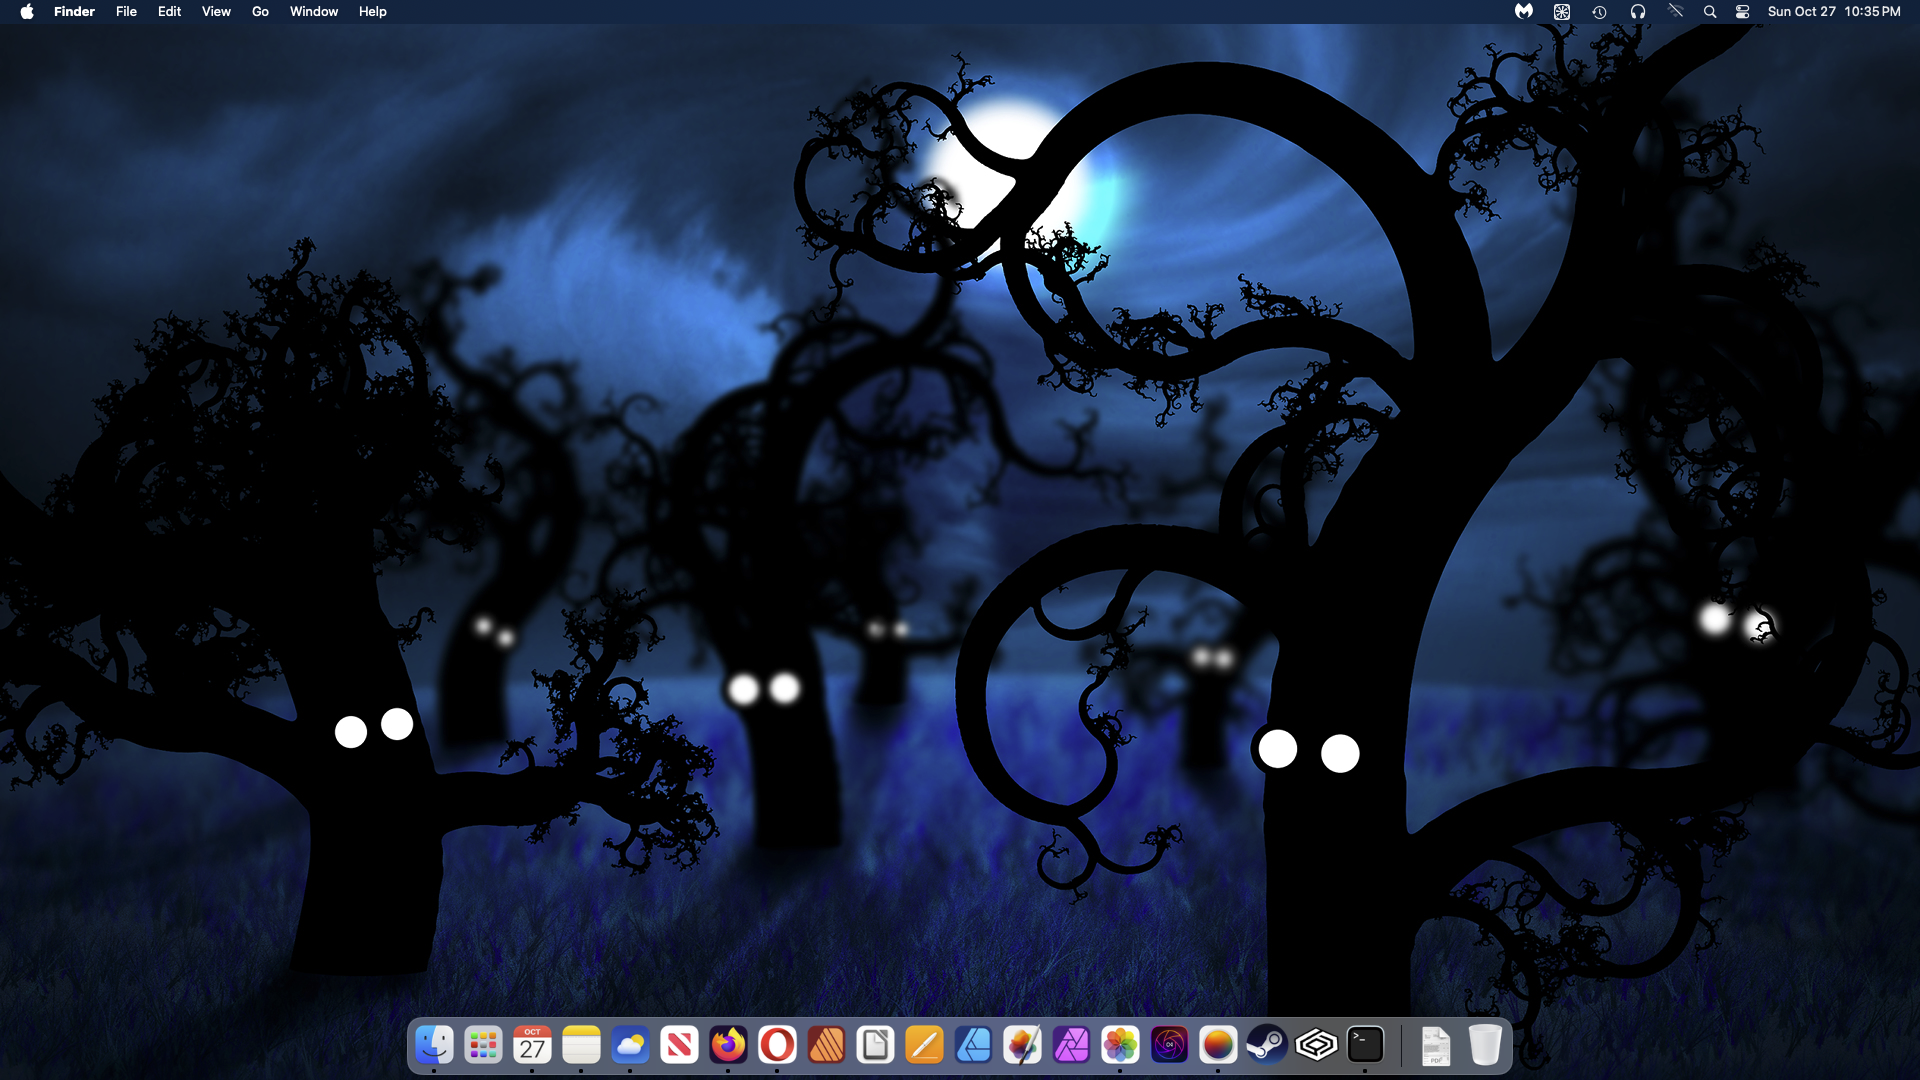Open the hexagon outline app in the Dock
This screenshot has width=1920, height=1080.
click(x=1316, y=1045)
